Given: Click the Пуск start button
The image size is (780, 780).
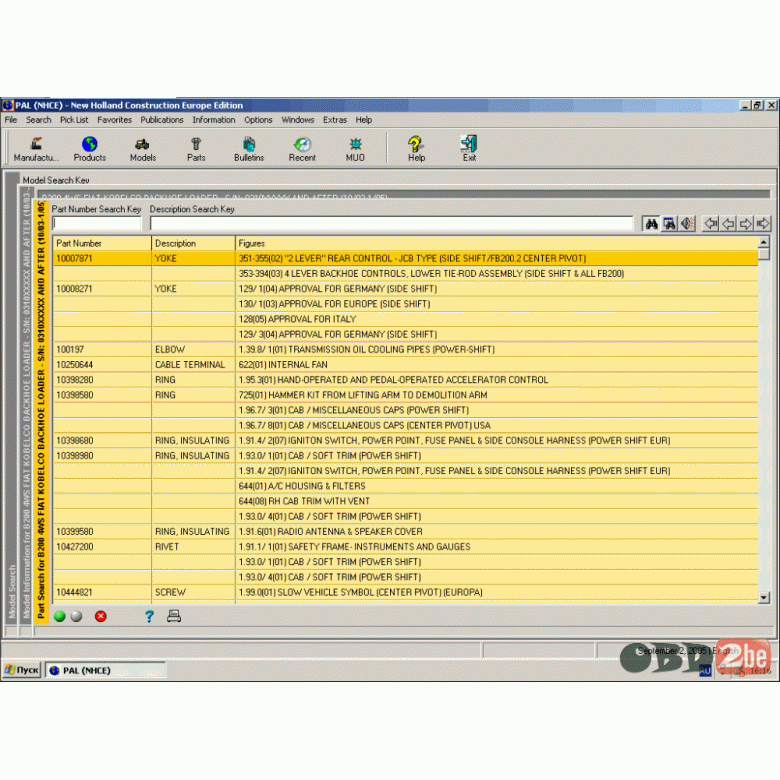Looking at the screenshot, I should [22, 670].
